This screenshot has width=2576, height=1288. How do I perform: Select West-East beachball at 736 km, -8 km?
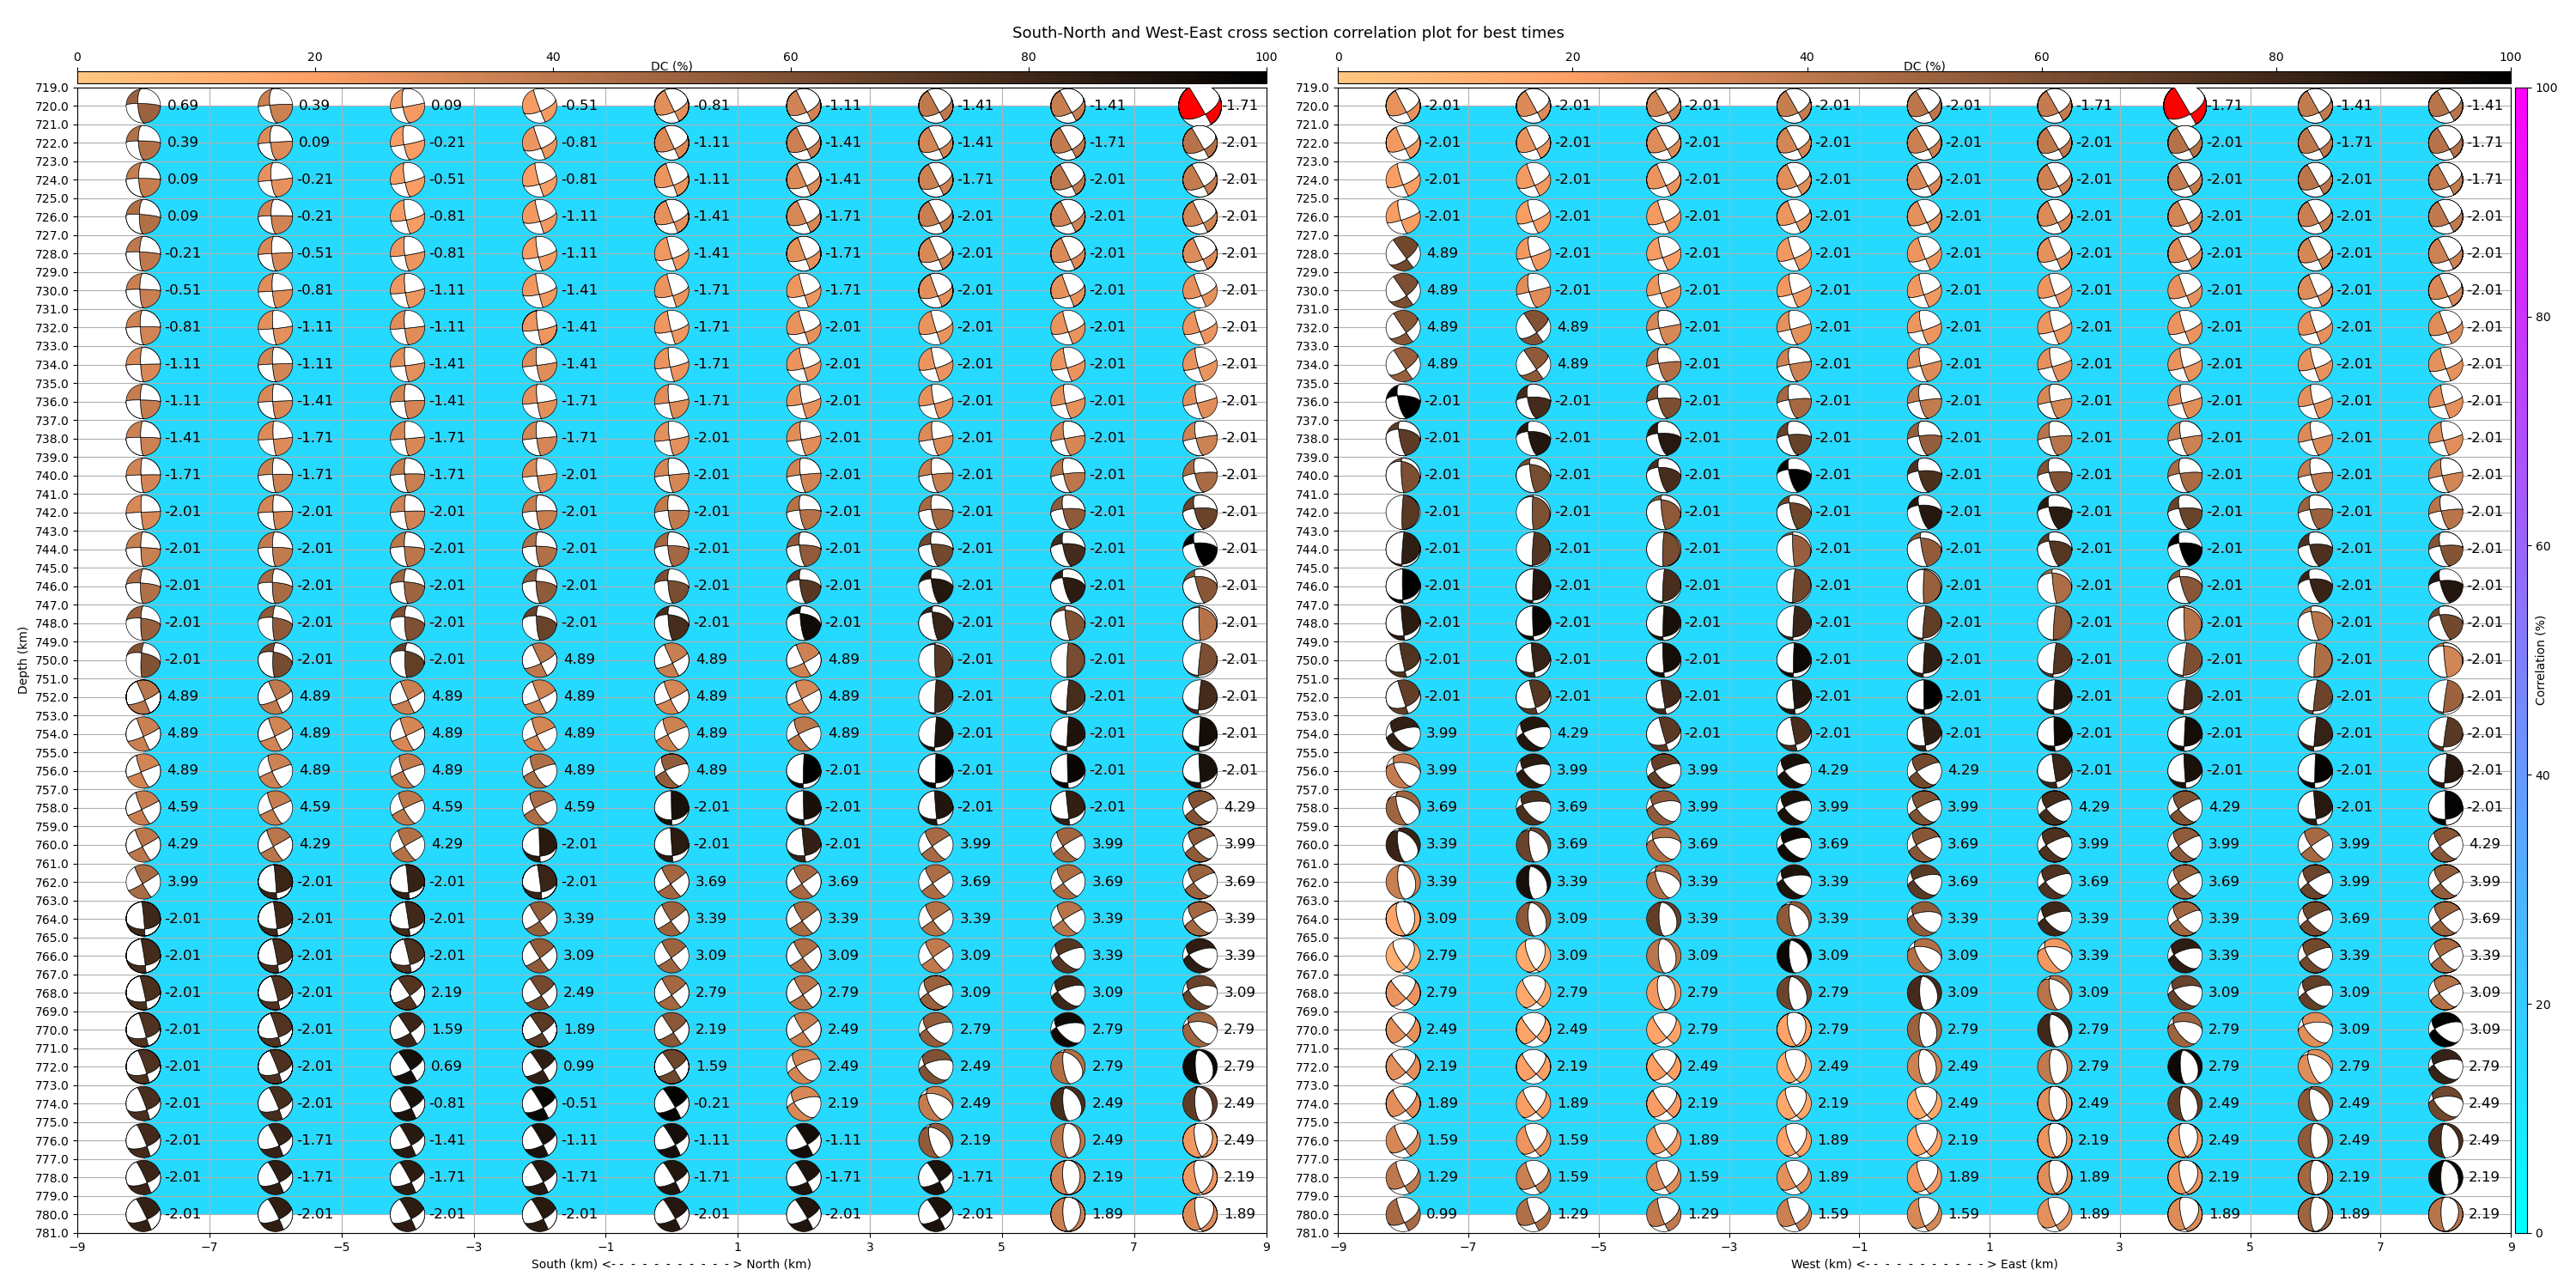[x=1403, y=401]
